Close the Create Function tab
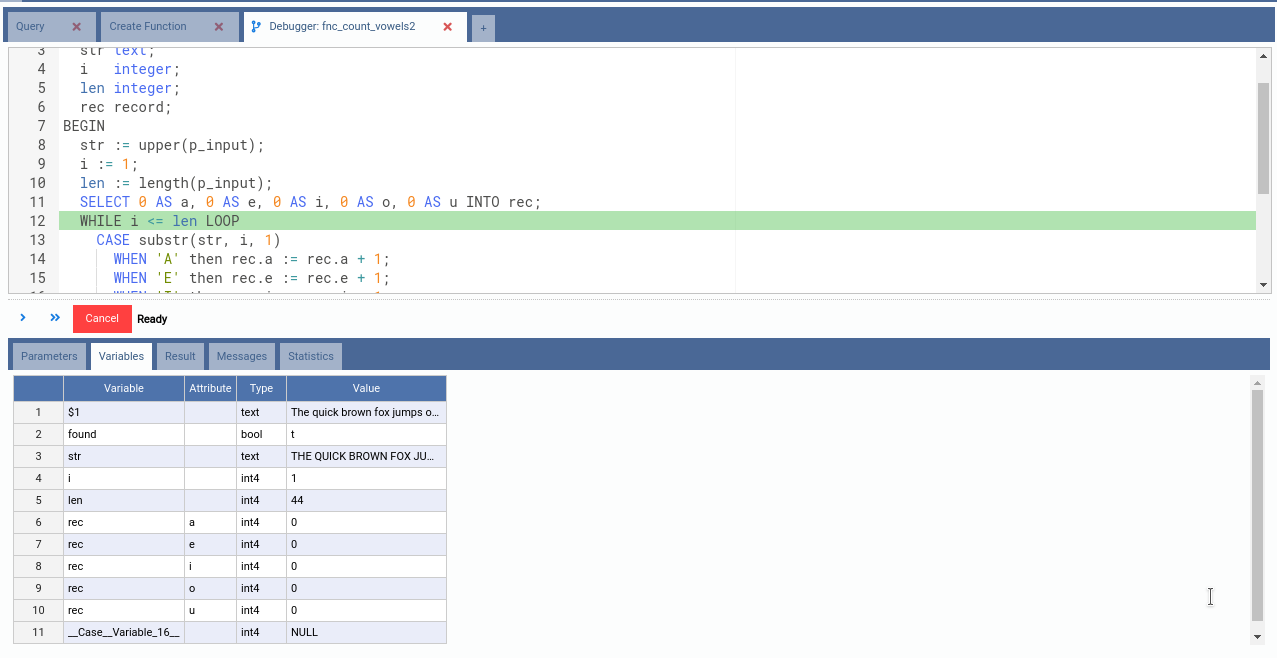Image resolution: width=1277 pixels, height=658 pixels. coord(220,27)
